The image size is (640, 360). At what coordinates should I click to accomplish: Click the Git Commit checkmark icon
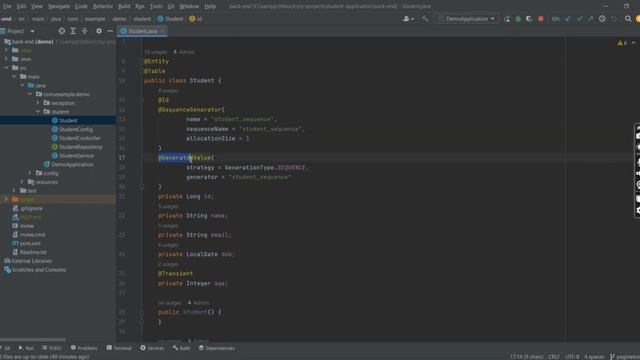[580, 19]
